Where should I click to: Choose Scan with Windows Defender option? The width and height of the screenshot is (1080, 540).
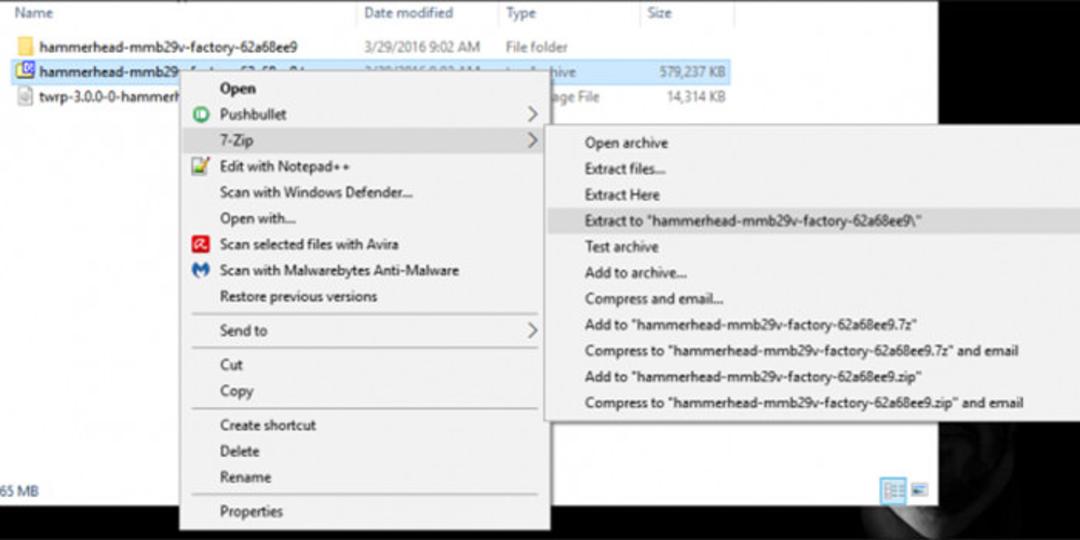click(x=316, y=193)
